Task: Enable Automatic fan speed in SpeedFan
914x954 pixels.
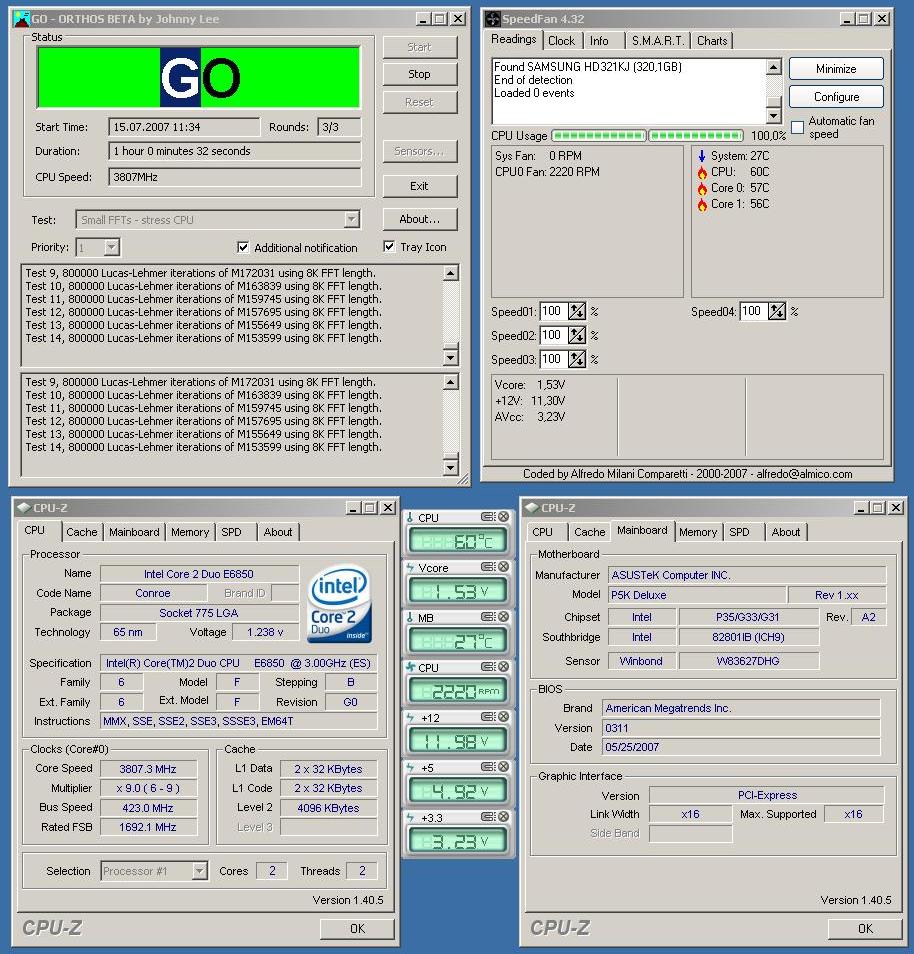Action: click(x=797, y=127)
